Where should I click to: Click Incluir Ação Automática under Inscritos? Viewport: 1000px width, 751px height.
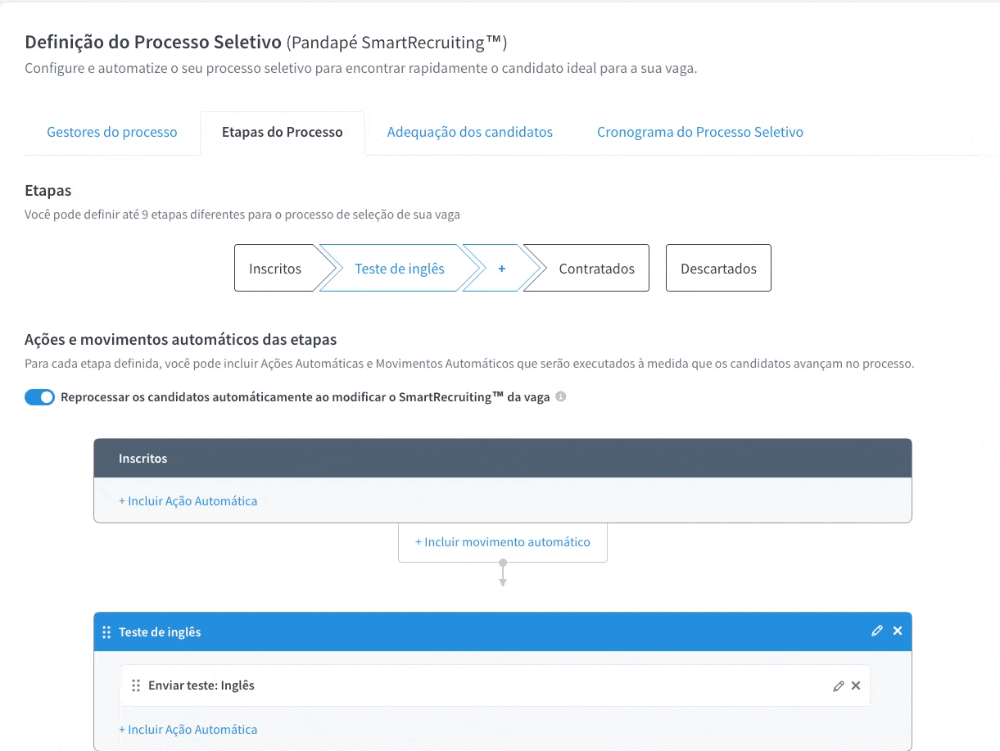point(188,501)
